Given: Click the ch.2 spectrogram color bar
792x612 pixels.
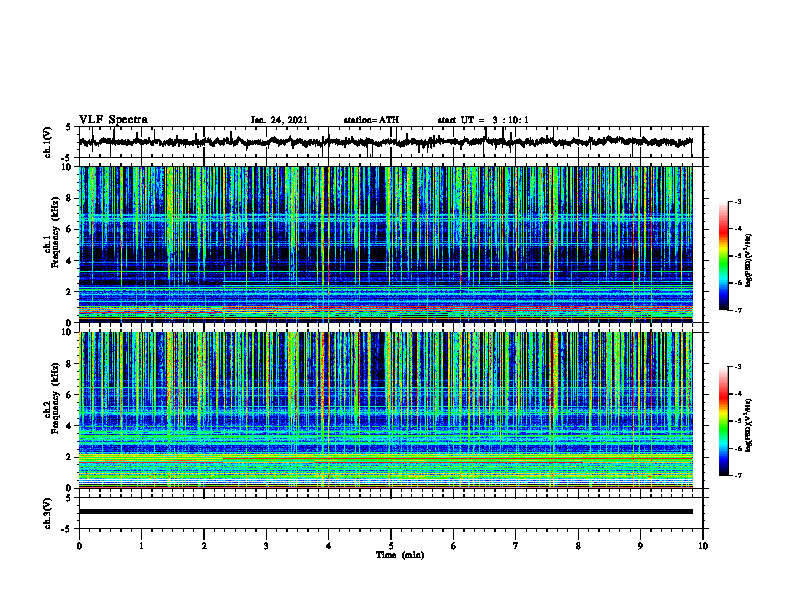Looking at the screenshot, I should coord(724,421).
